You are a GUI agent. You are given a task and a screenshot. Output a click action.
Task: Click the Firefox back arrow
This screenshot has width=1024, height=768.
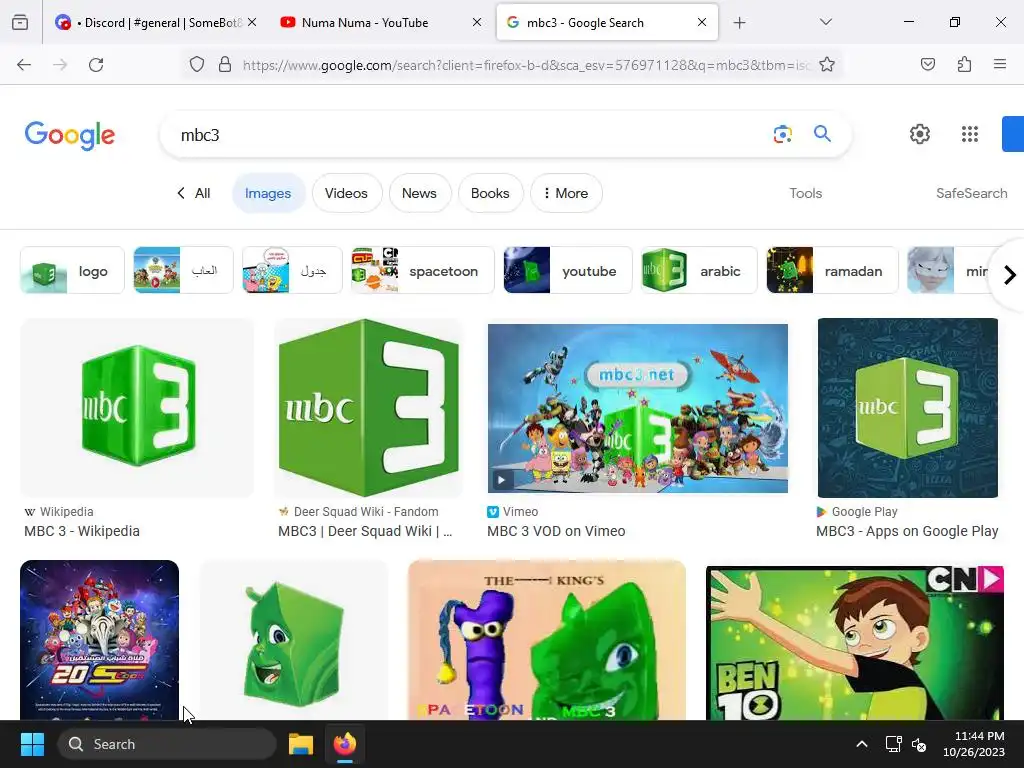pos(24,65)
